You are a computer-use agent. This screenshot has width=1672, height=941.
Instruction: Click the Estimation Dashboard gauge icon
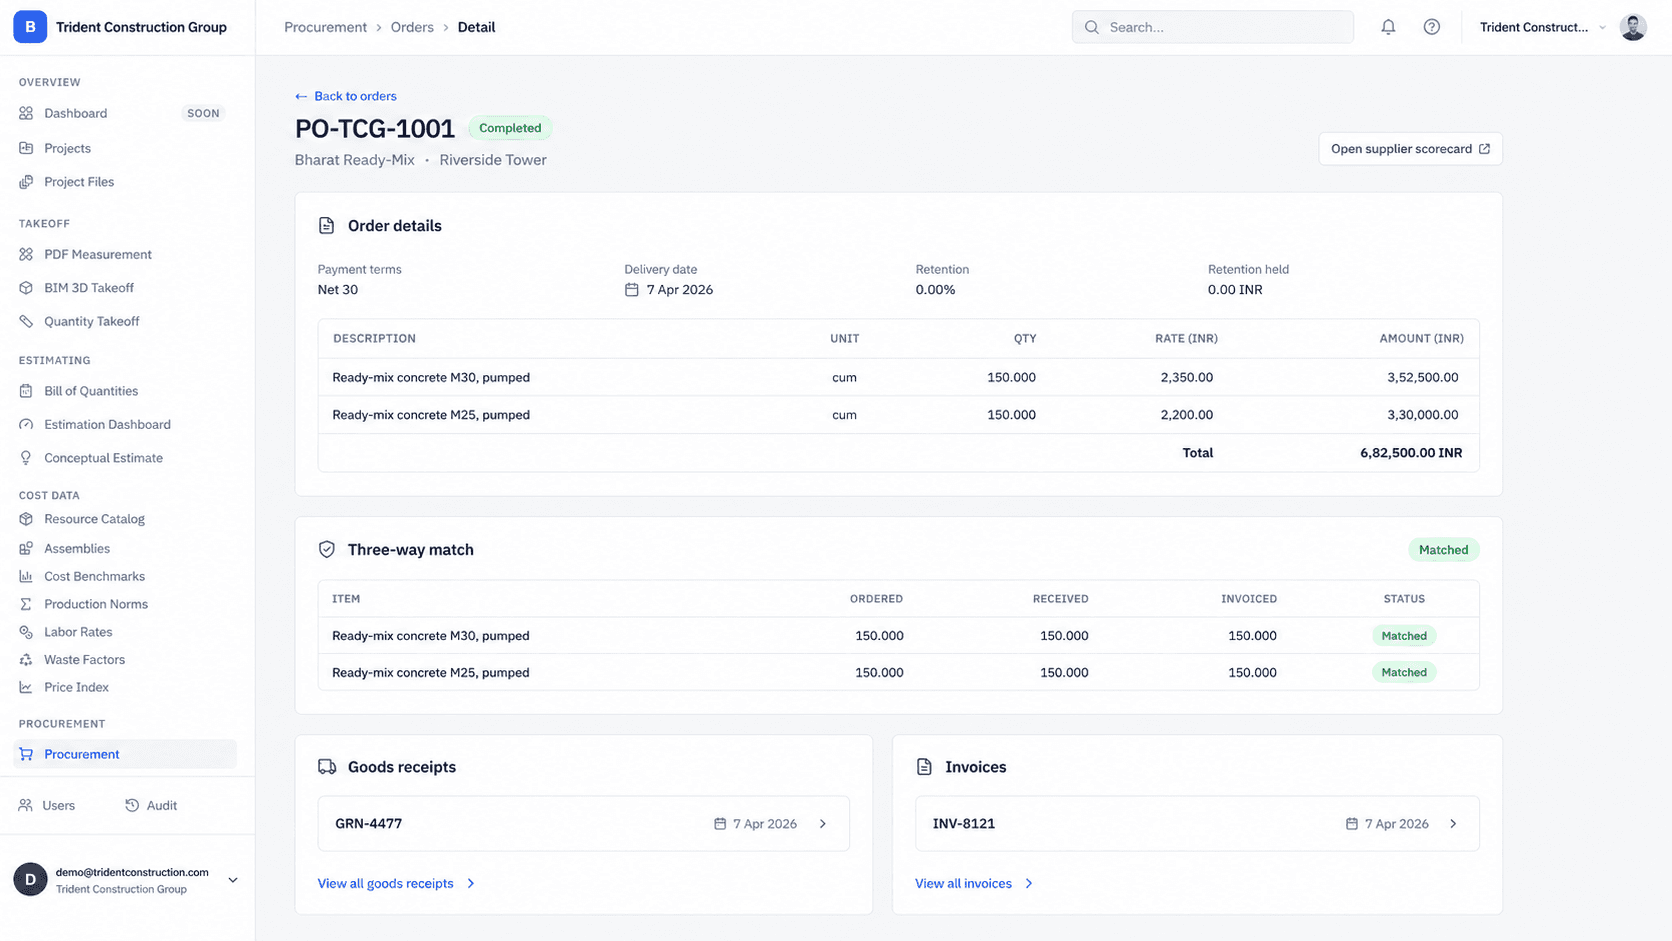pyautogui.click(x=26, y=424)
